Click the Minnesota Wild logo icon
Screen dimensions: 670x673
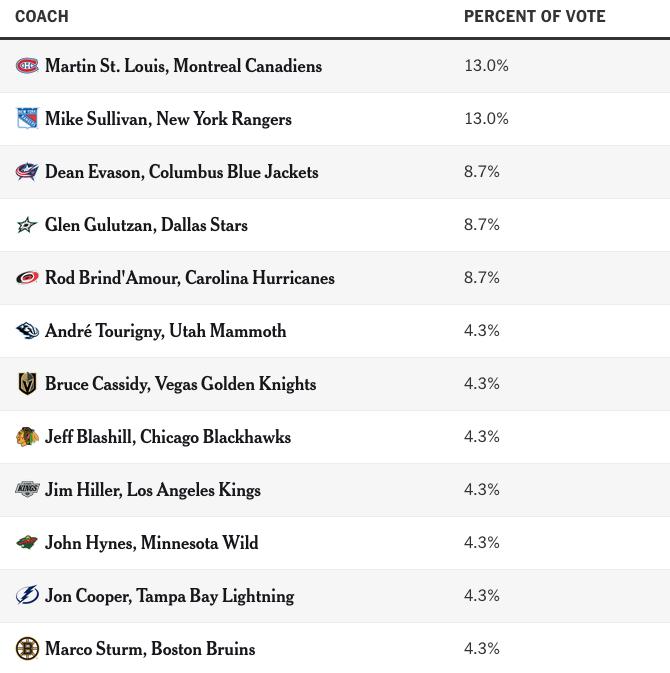27,543
